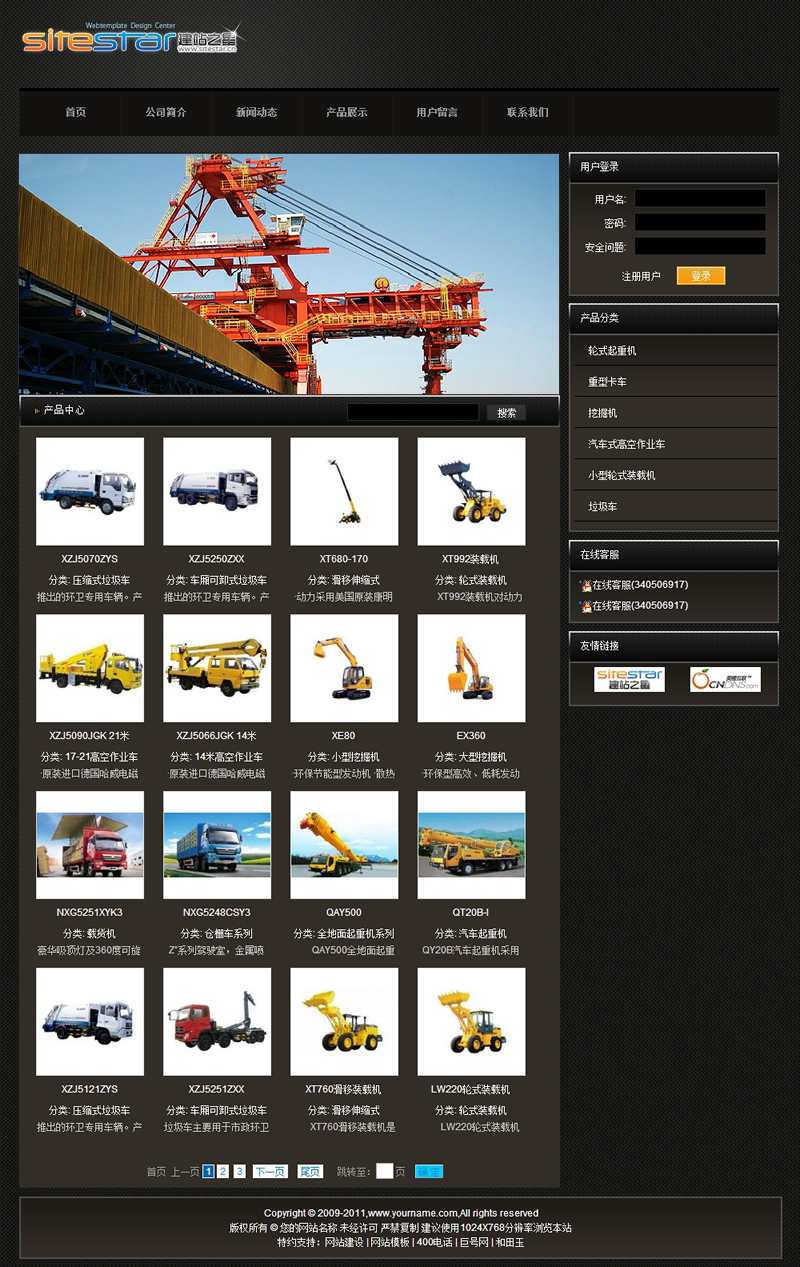Click the 下一页 next page button
The image size is (800, 1267).
pyautogui.click(x=270, y=1171)
